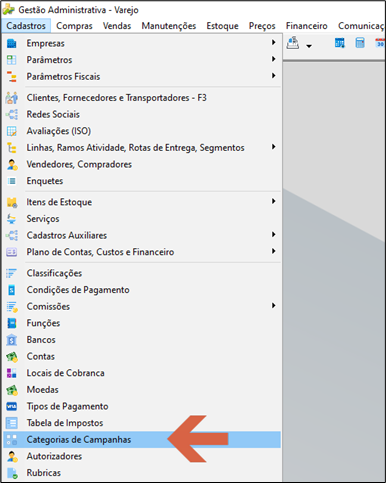Click the Serviços icon
The width and height of the screenshot is (386, 483).
(12, 219)
